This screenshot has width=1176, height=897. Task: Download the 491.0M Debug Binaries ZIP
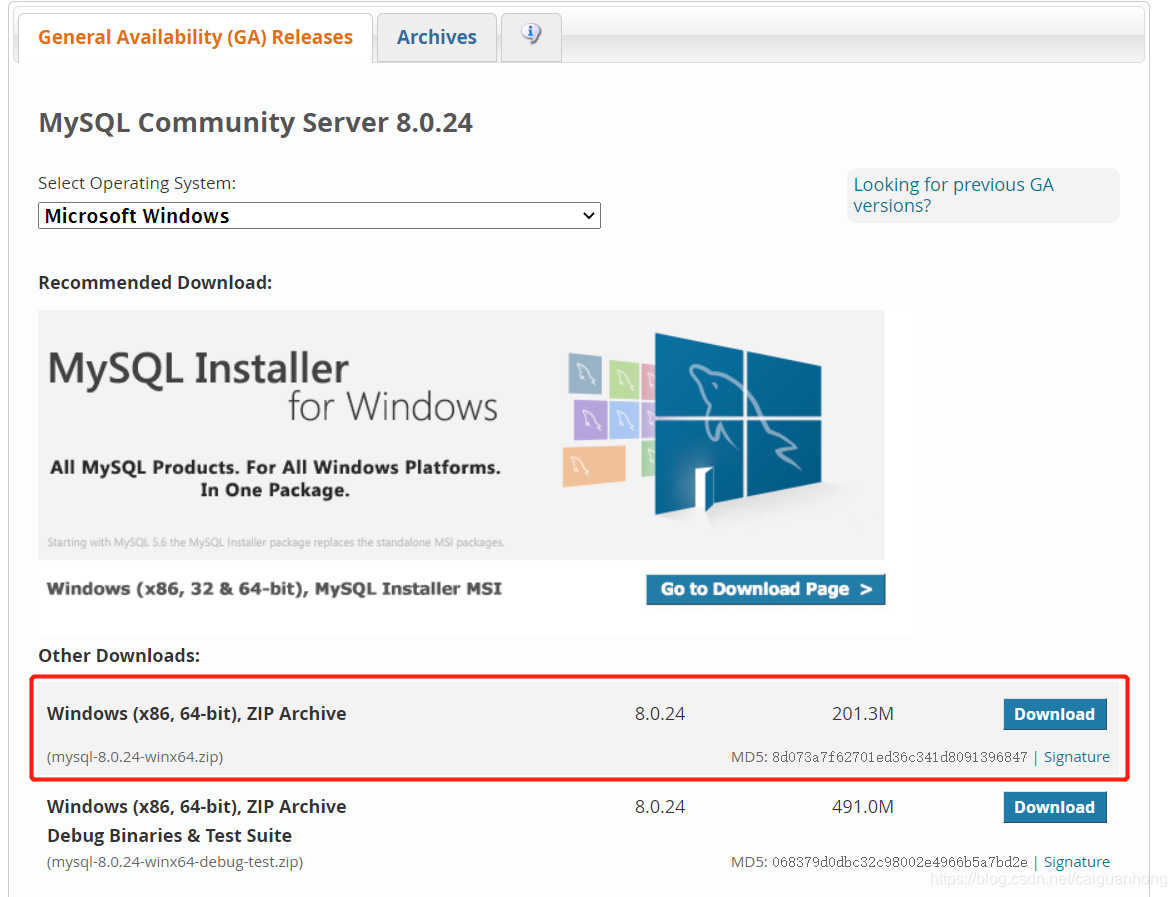pos(1054,807)
